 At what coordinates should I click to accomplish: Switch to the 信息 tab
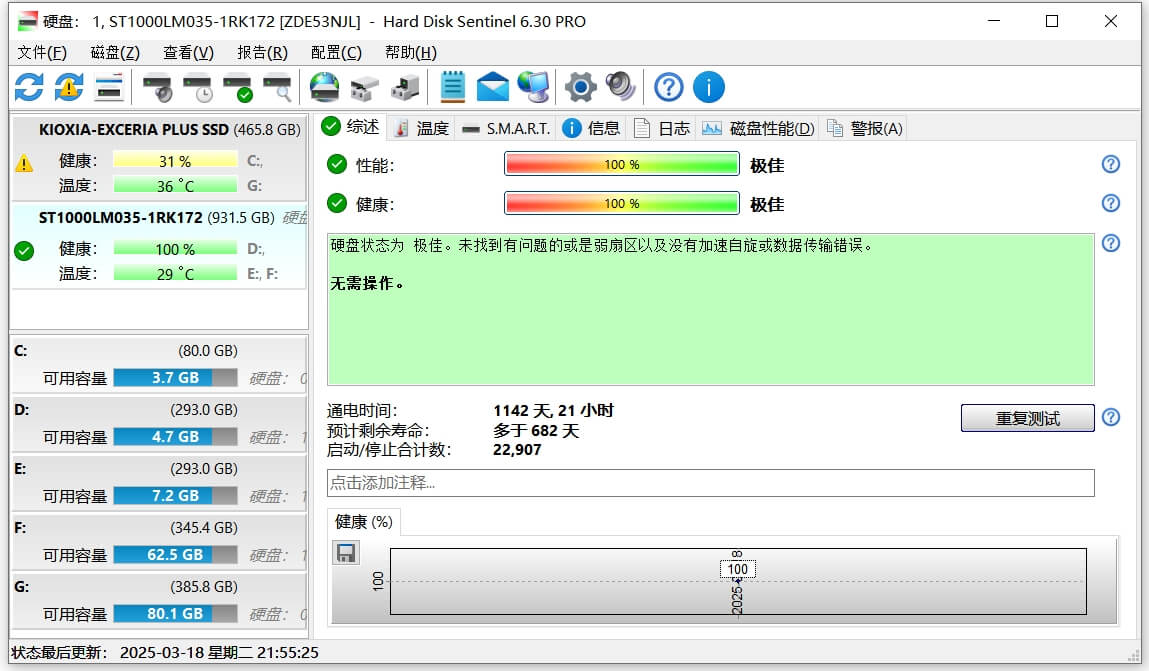(591, 128)
